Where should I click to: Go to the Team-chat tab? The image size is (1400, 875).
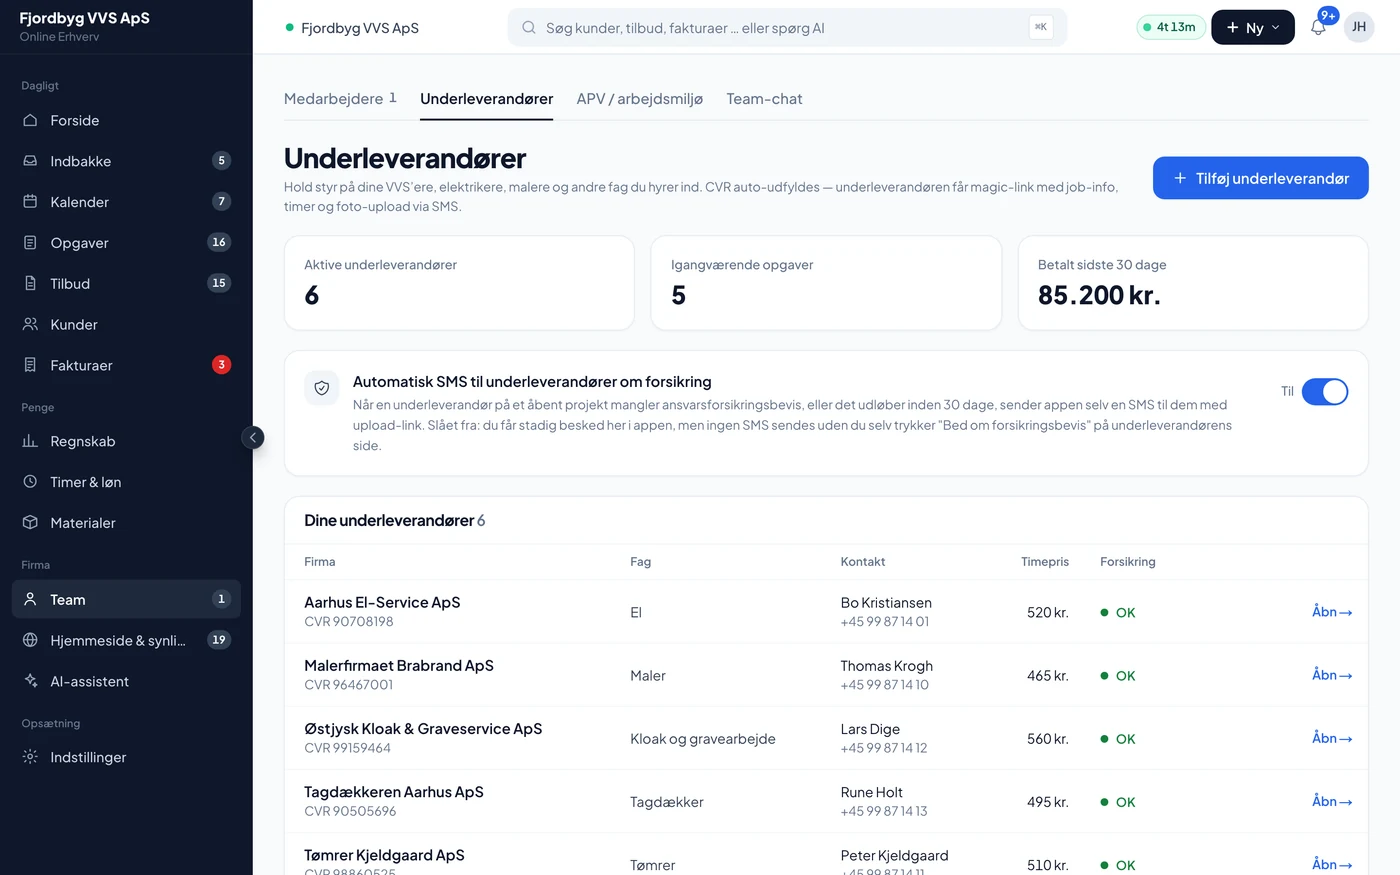point(764,99)
